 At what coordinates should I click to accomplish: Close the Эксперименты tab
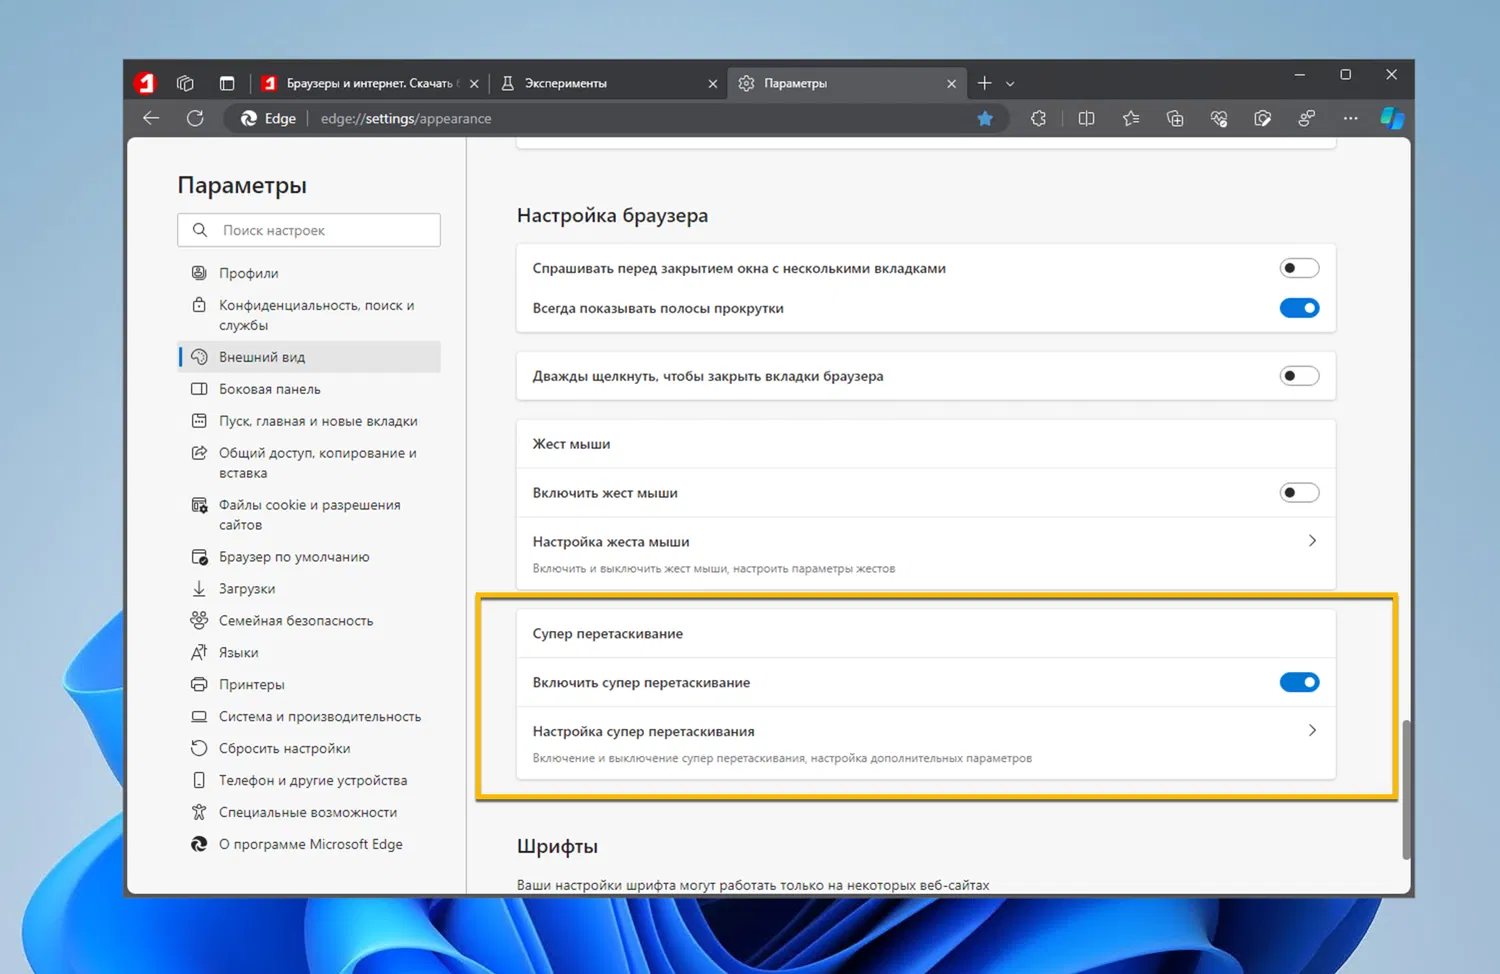click(x=712, y=84)
